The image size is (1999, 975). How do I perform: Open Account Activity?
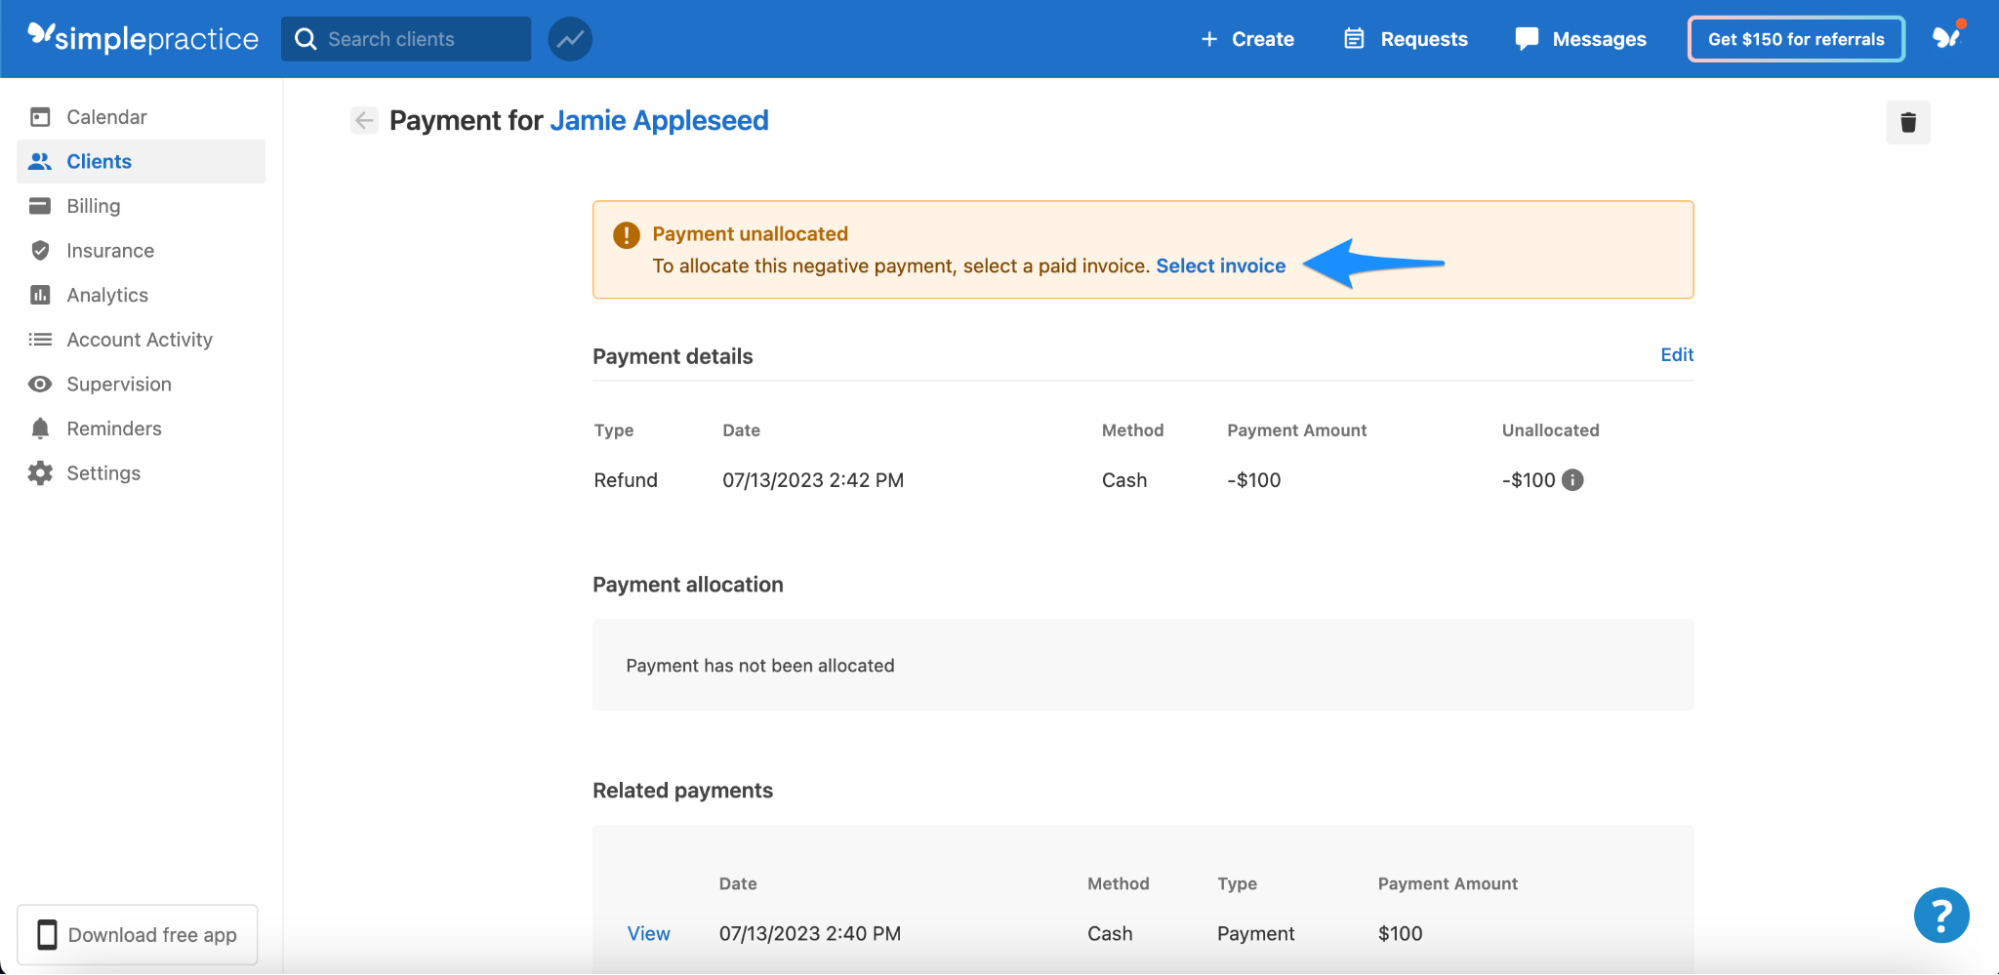point(139,339)
